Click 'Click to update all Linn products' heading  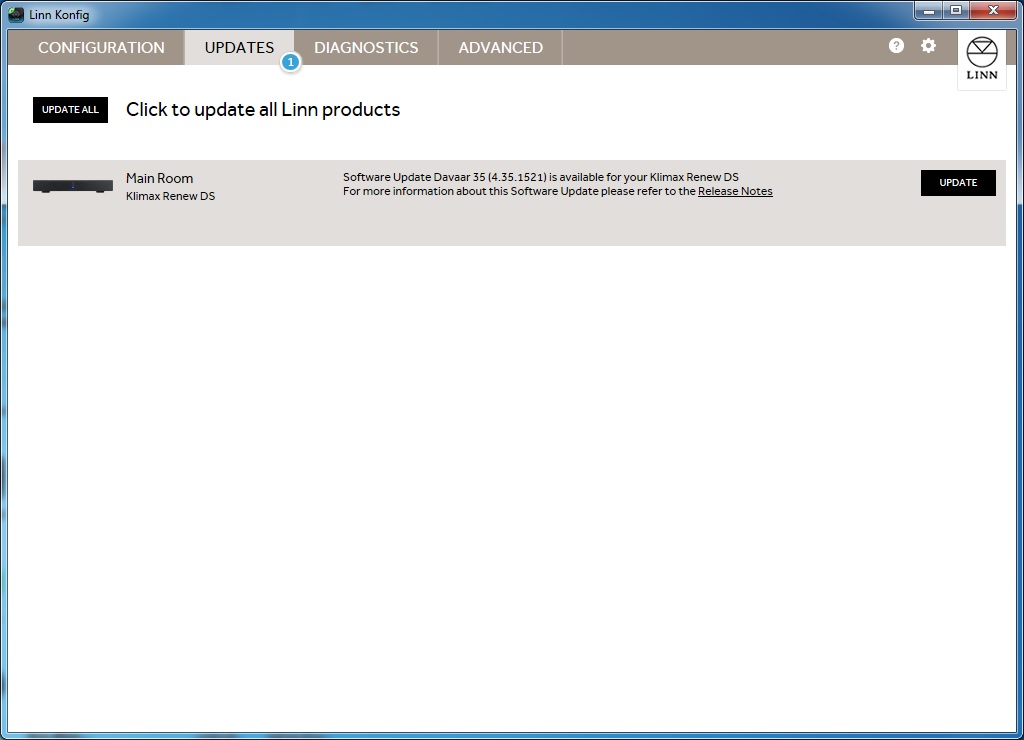point(263,110)
